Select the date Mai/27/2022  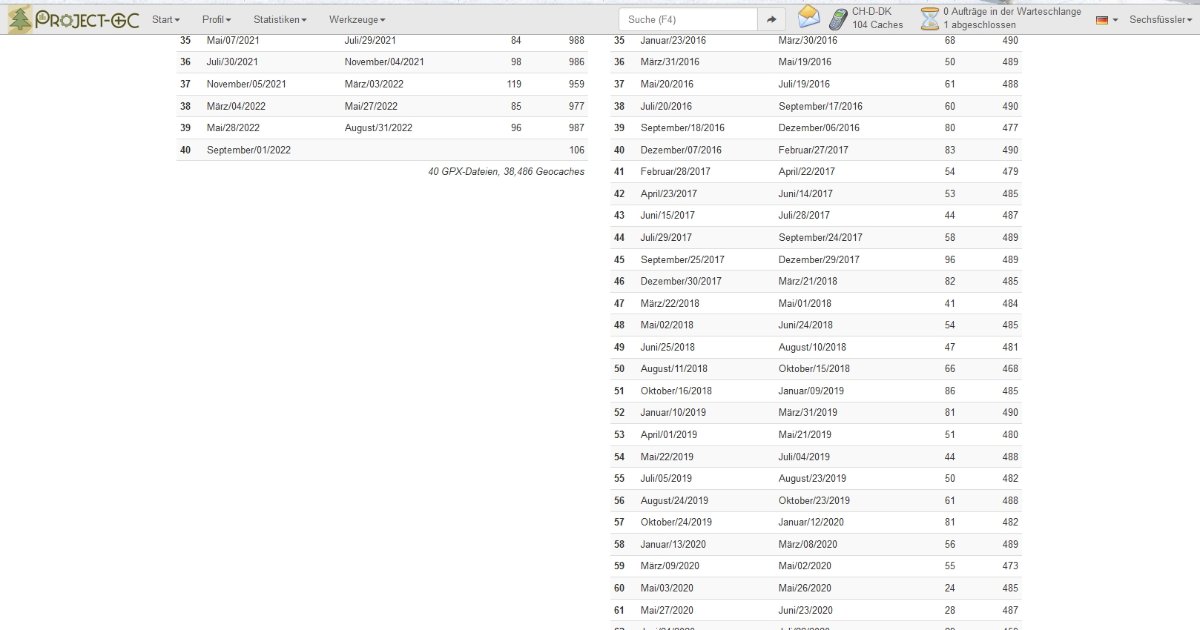(372, 106)
